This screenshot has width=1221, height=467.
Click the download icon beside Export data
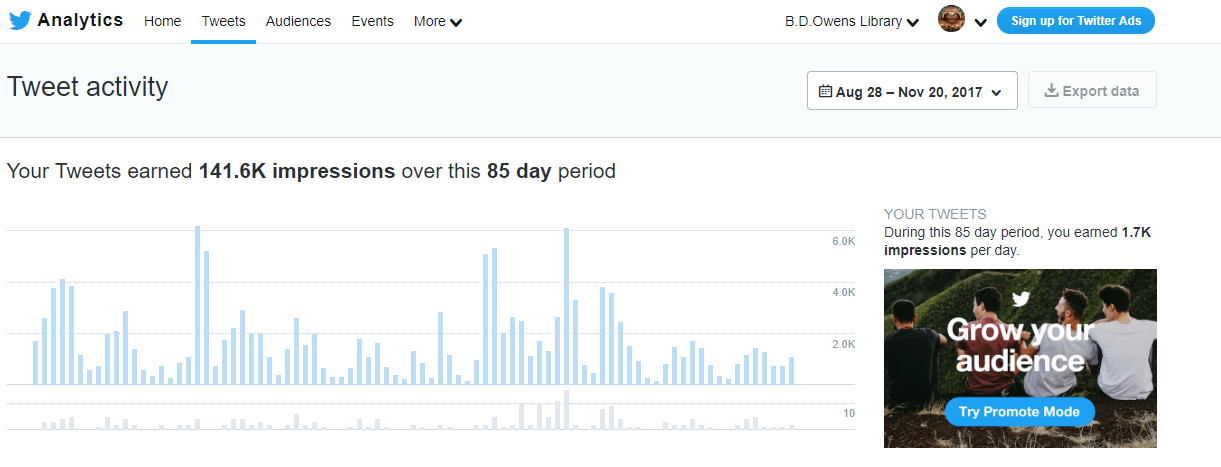[1051, 91]
